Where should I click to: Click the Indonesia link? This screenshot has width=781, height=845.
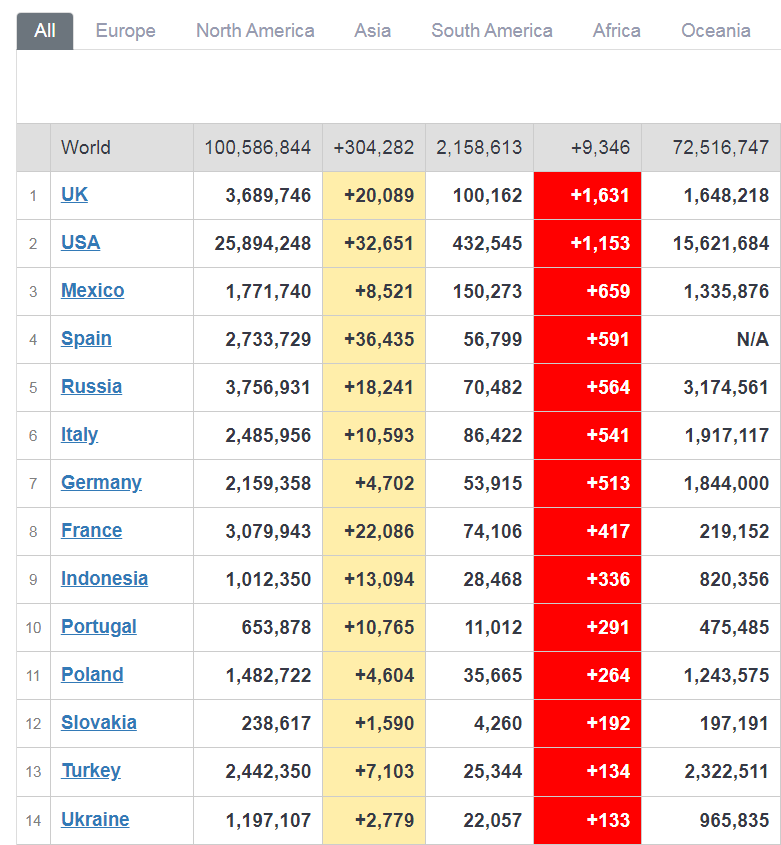(104, 579)
